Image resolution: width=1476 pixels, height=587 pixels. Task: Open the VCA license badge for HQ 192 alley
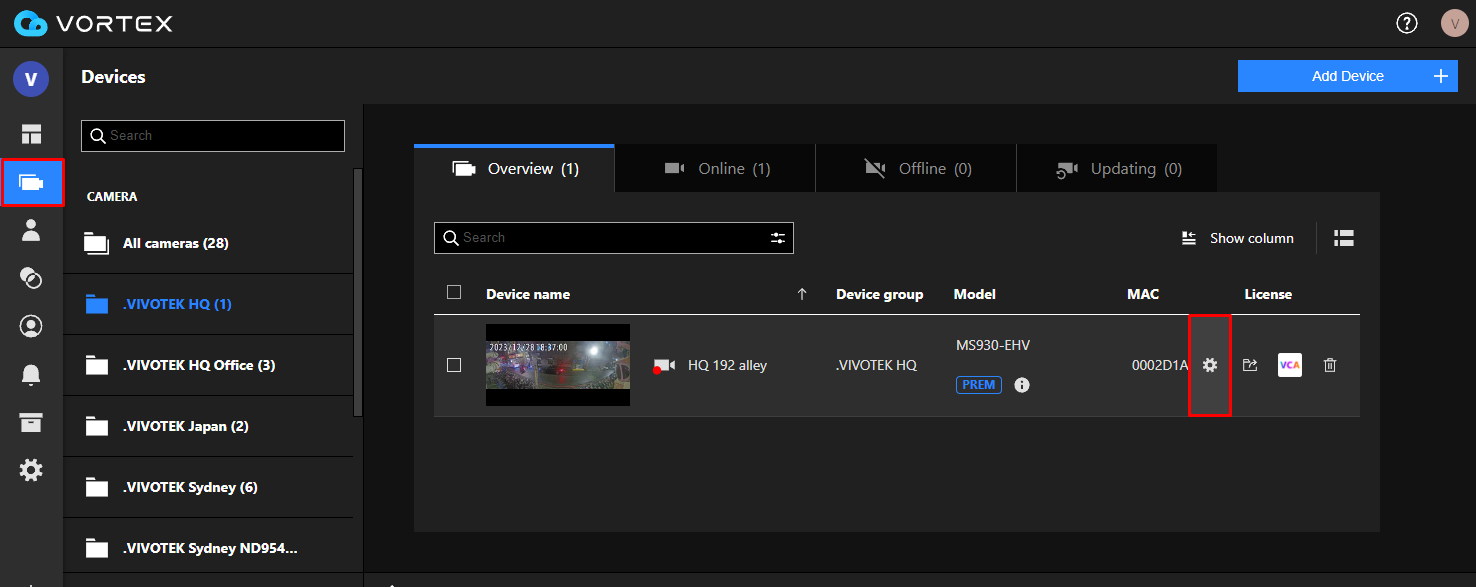click(1289, 365)
